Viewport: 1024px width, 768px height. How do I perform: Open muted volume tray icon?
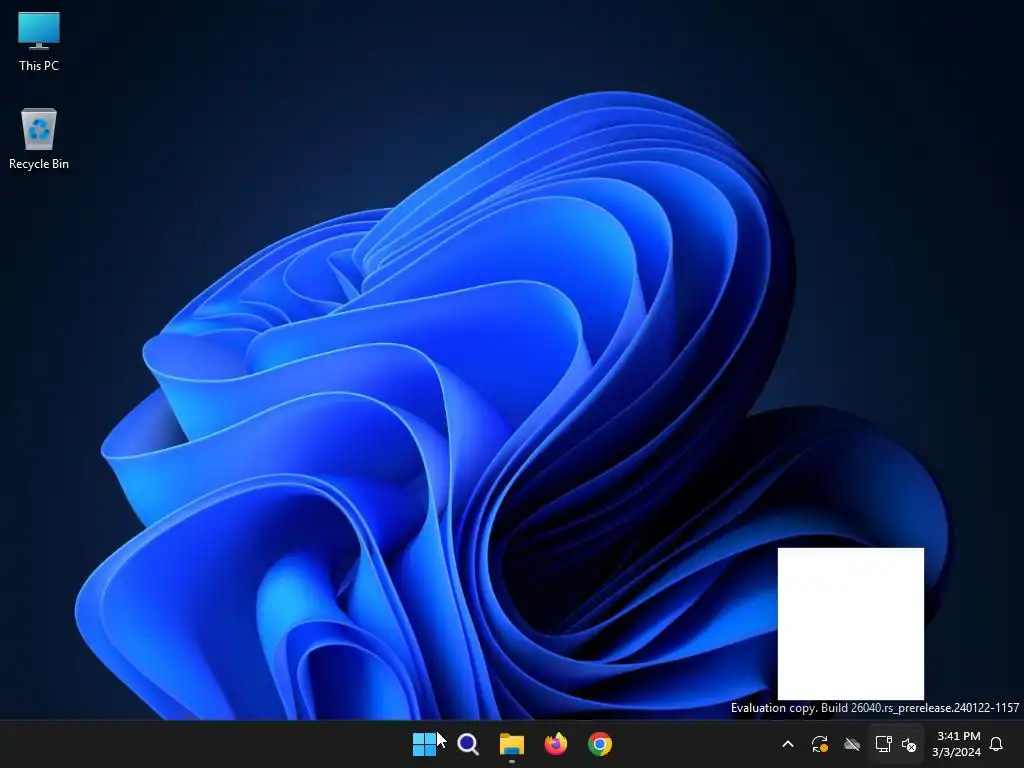908,744
